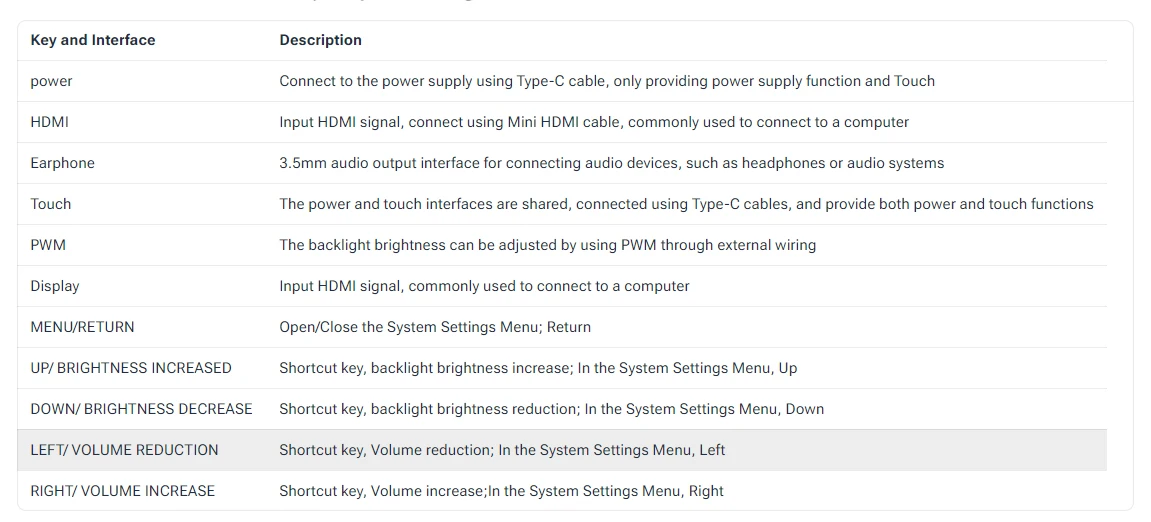Select the 'power' row label
Screen dimensions: 1151x522
click(52, 82)
